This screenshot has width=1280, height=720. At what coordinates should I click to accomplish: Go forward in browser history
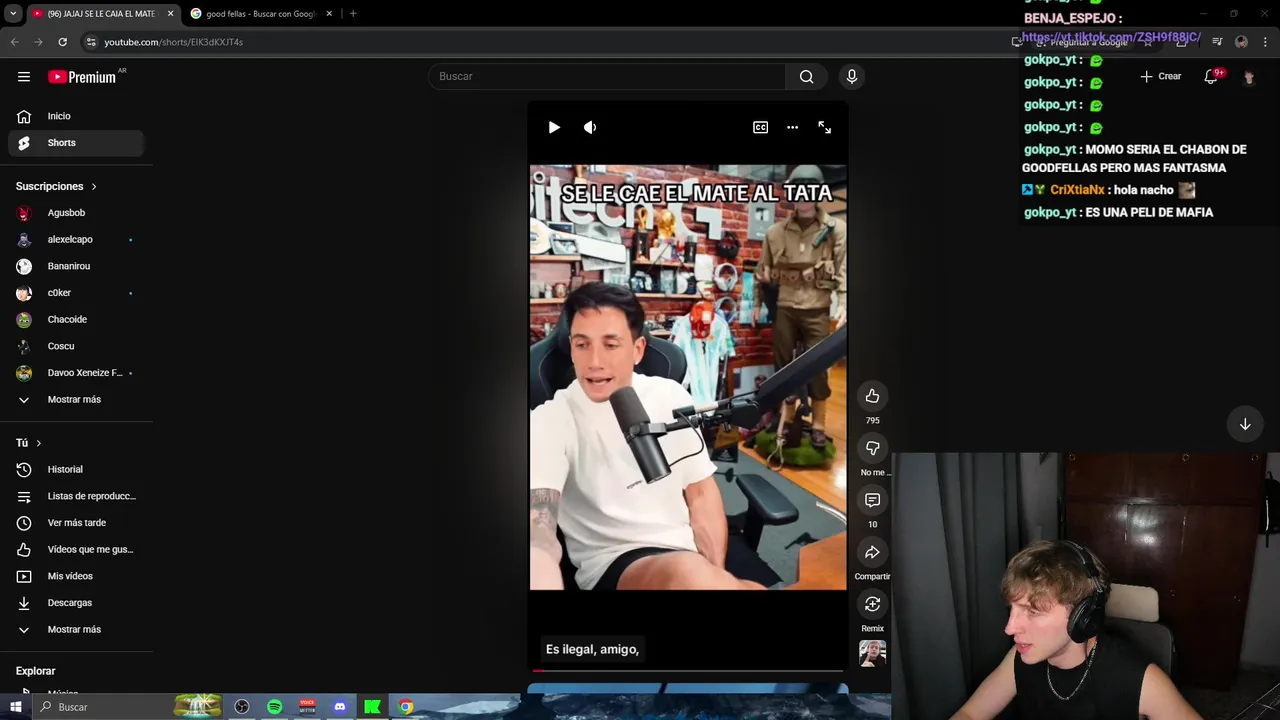click(38, 42)
